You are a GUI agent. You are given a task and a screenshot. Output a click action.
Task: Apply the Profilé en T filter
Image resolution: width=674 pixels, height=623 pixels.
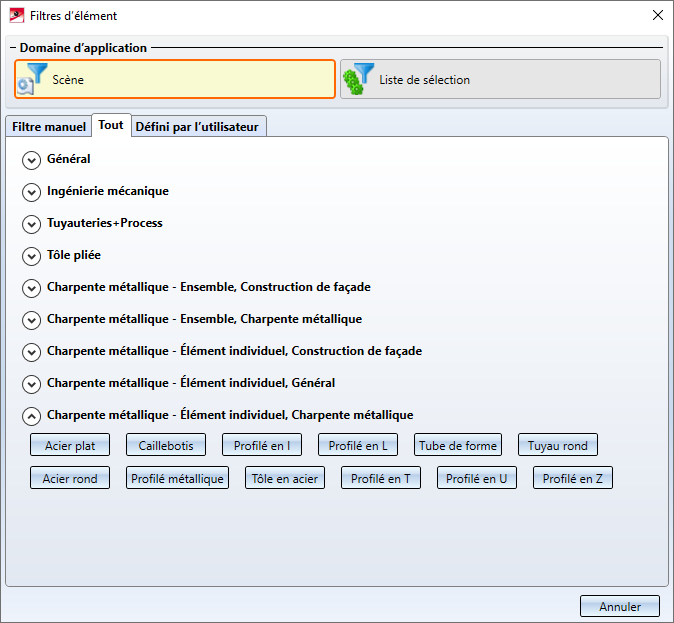click(x=381, y=478)
